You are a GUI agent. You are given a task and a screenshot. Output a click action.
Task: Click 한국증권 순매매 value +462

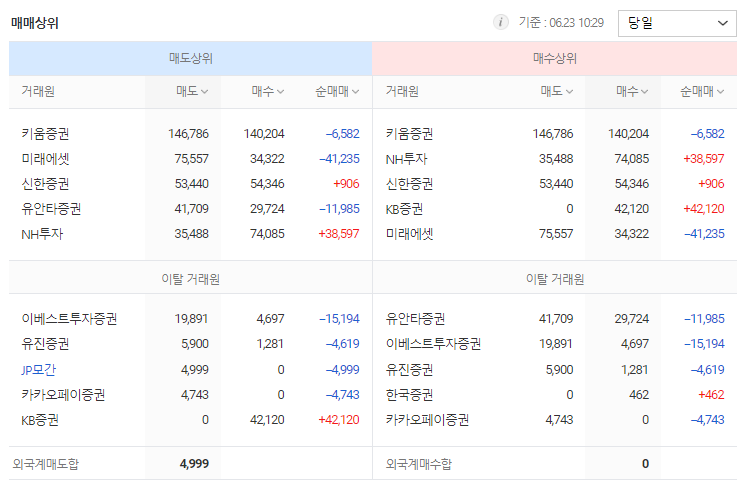(x=711, y=395)
